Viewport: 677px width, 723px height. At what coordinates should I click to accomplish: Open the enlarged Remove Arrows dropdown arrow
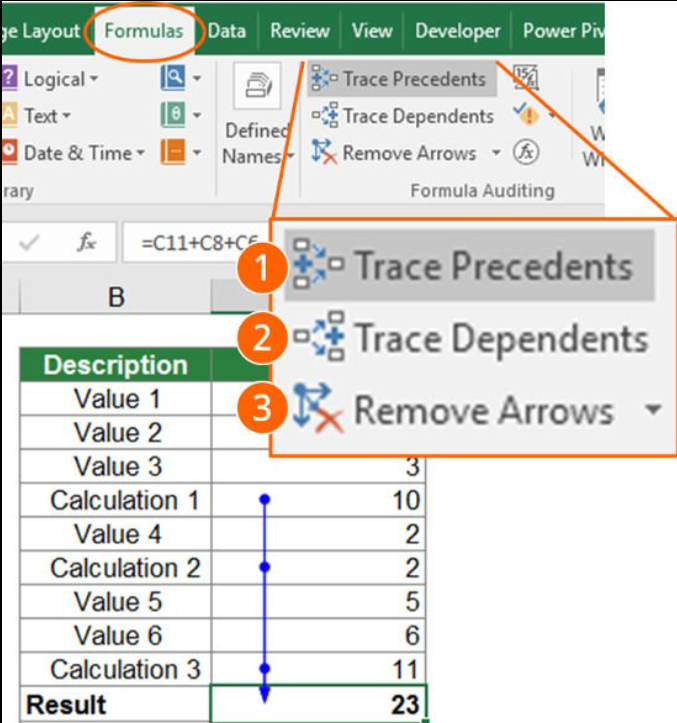coord(653,409)
